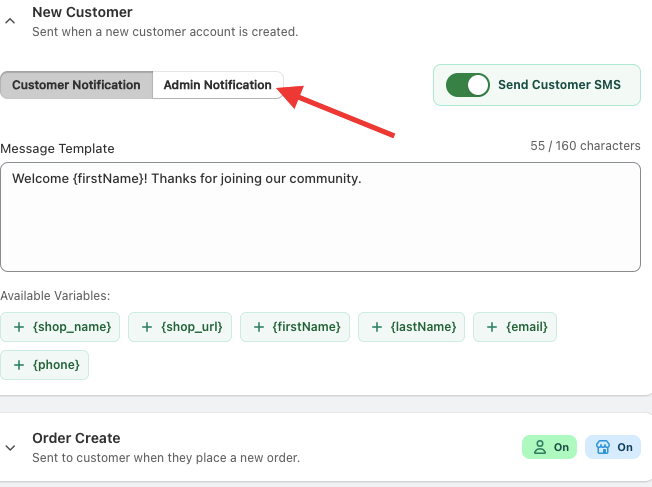Click 'Sent when a new customer account is created.'
Viewport: 652px width, 487px height.
click(165, 32)
